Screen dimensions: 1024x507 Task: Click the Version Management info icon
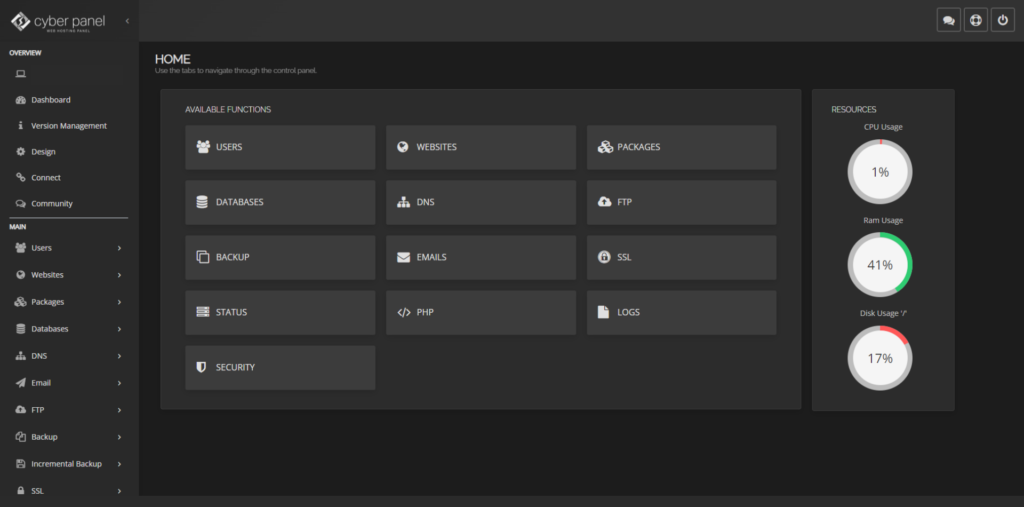point(21,126)
